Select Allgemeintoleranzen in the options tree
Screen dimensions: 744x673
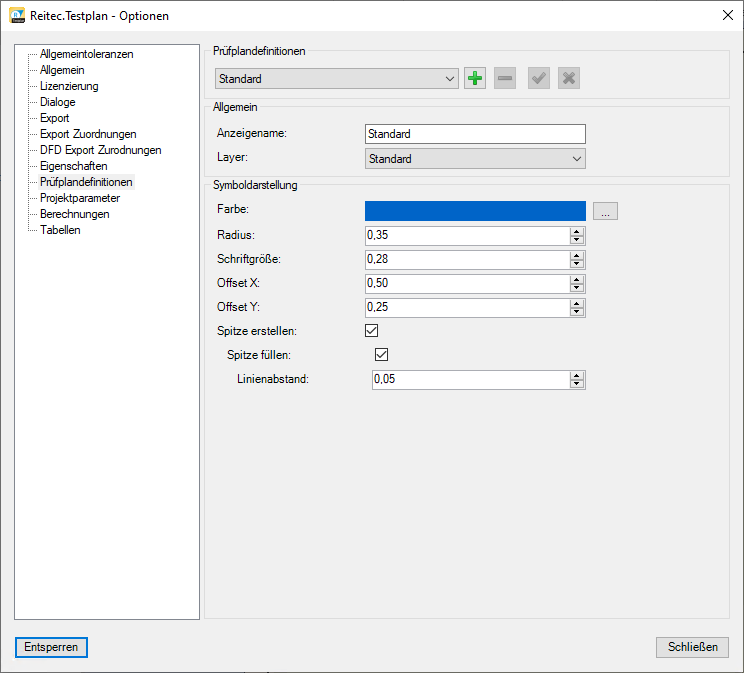(86, 54)
